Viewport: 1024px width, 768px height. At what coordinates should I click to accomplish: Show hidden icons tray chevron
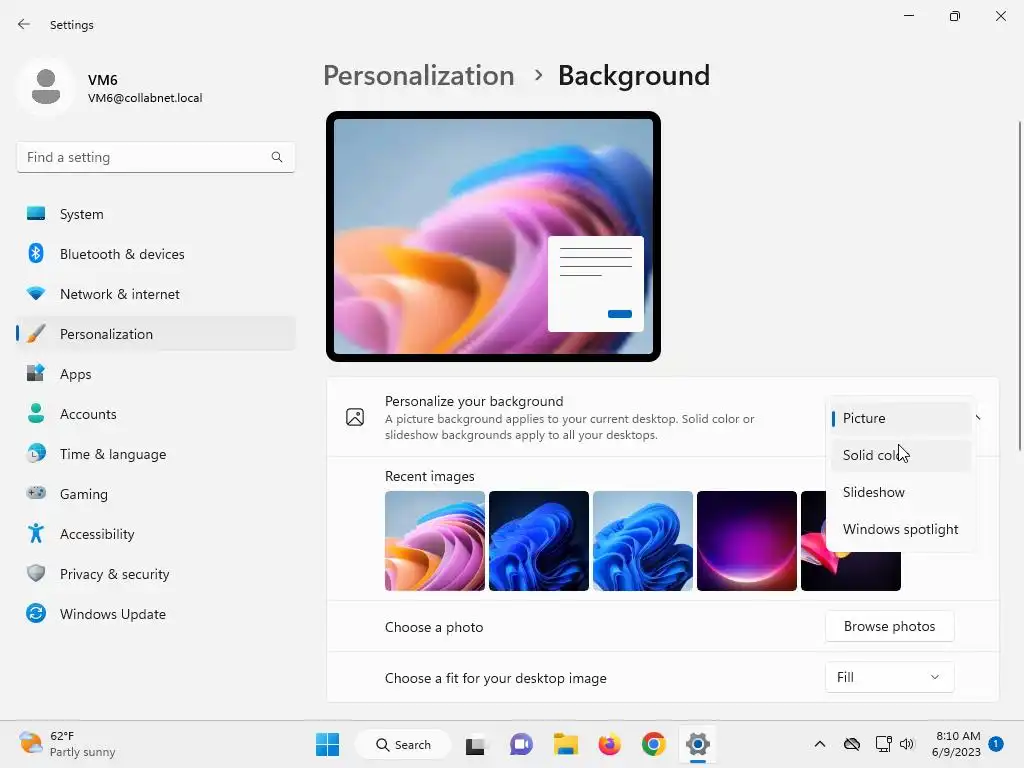coord(820,744)
